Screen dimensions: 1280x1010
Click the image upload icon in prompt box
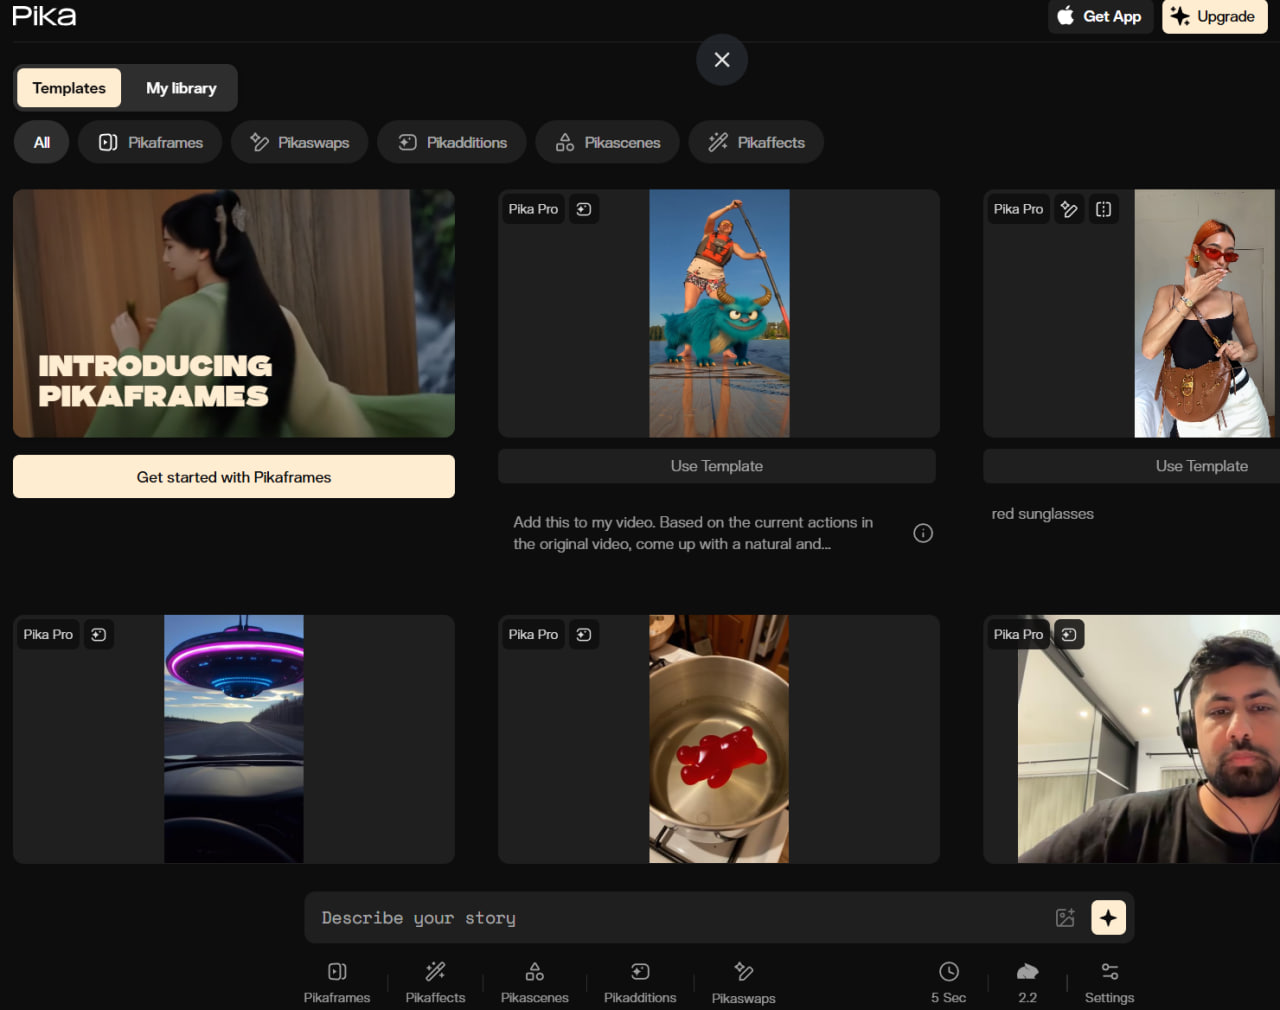coord(1065,918)
